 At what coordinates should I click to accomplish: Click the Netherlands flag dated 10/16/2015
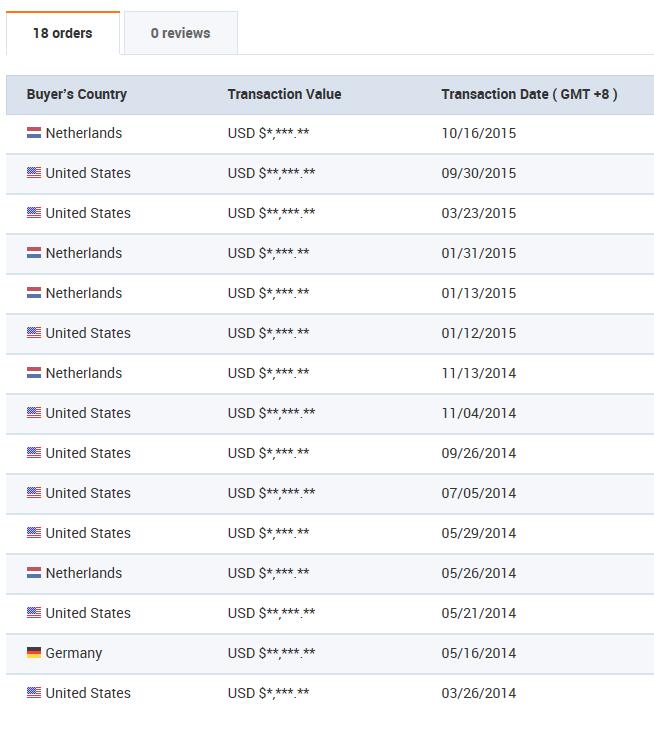(x=34, y=133)
